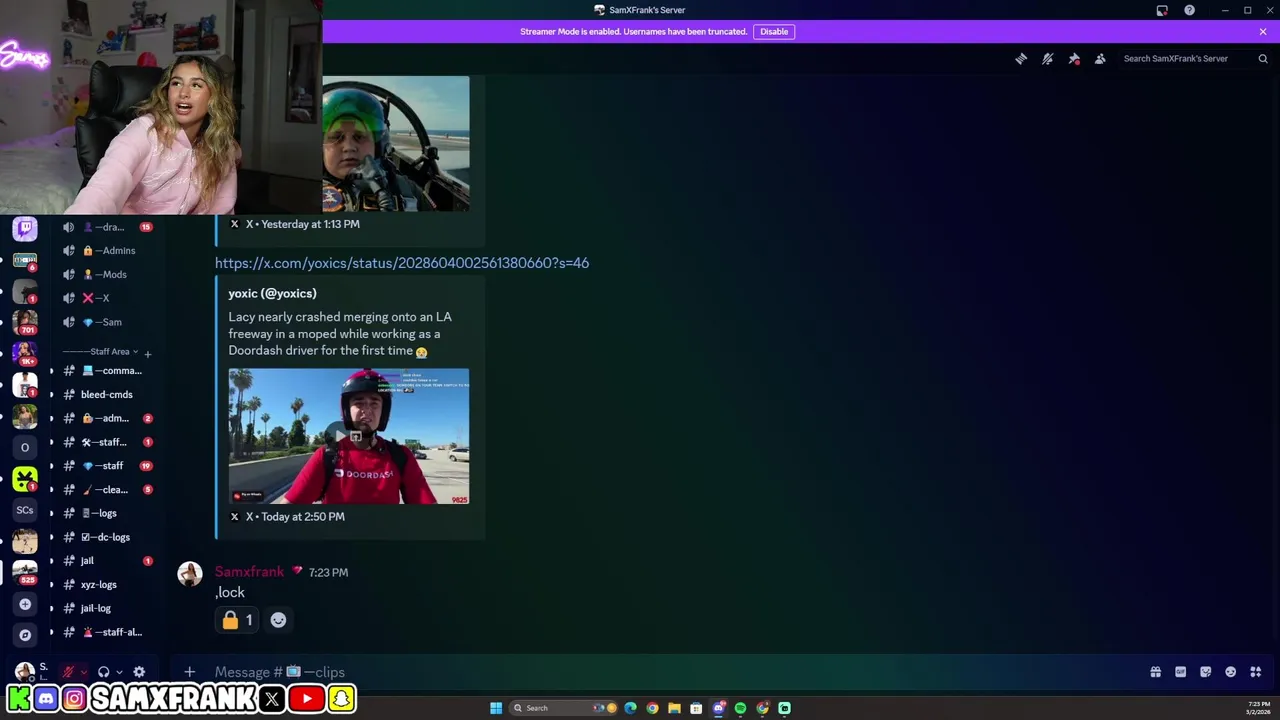Toggle headphones deafen in user panel
The width and height of the screenshot is (1280, 720).
103,672
